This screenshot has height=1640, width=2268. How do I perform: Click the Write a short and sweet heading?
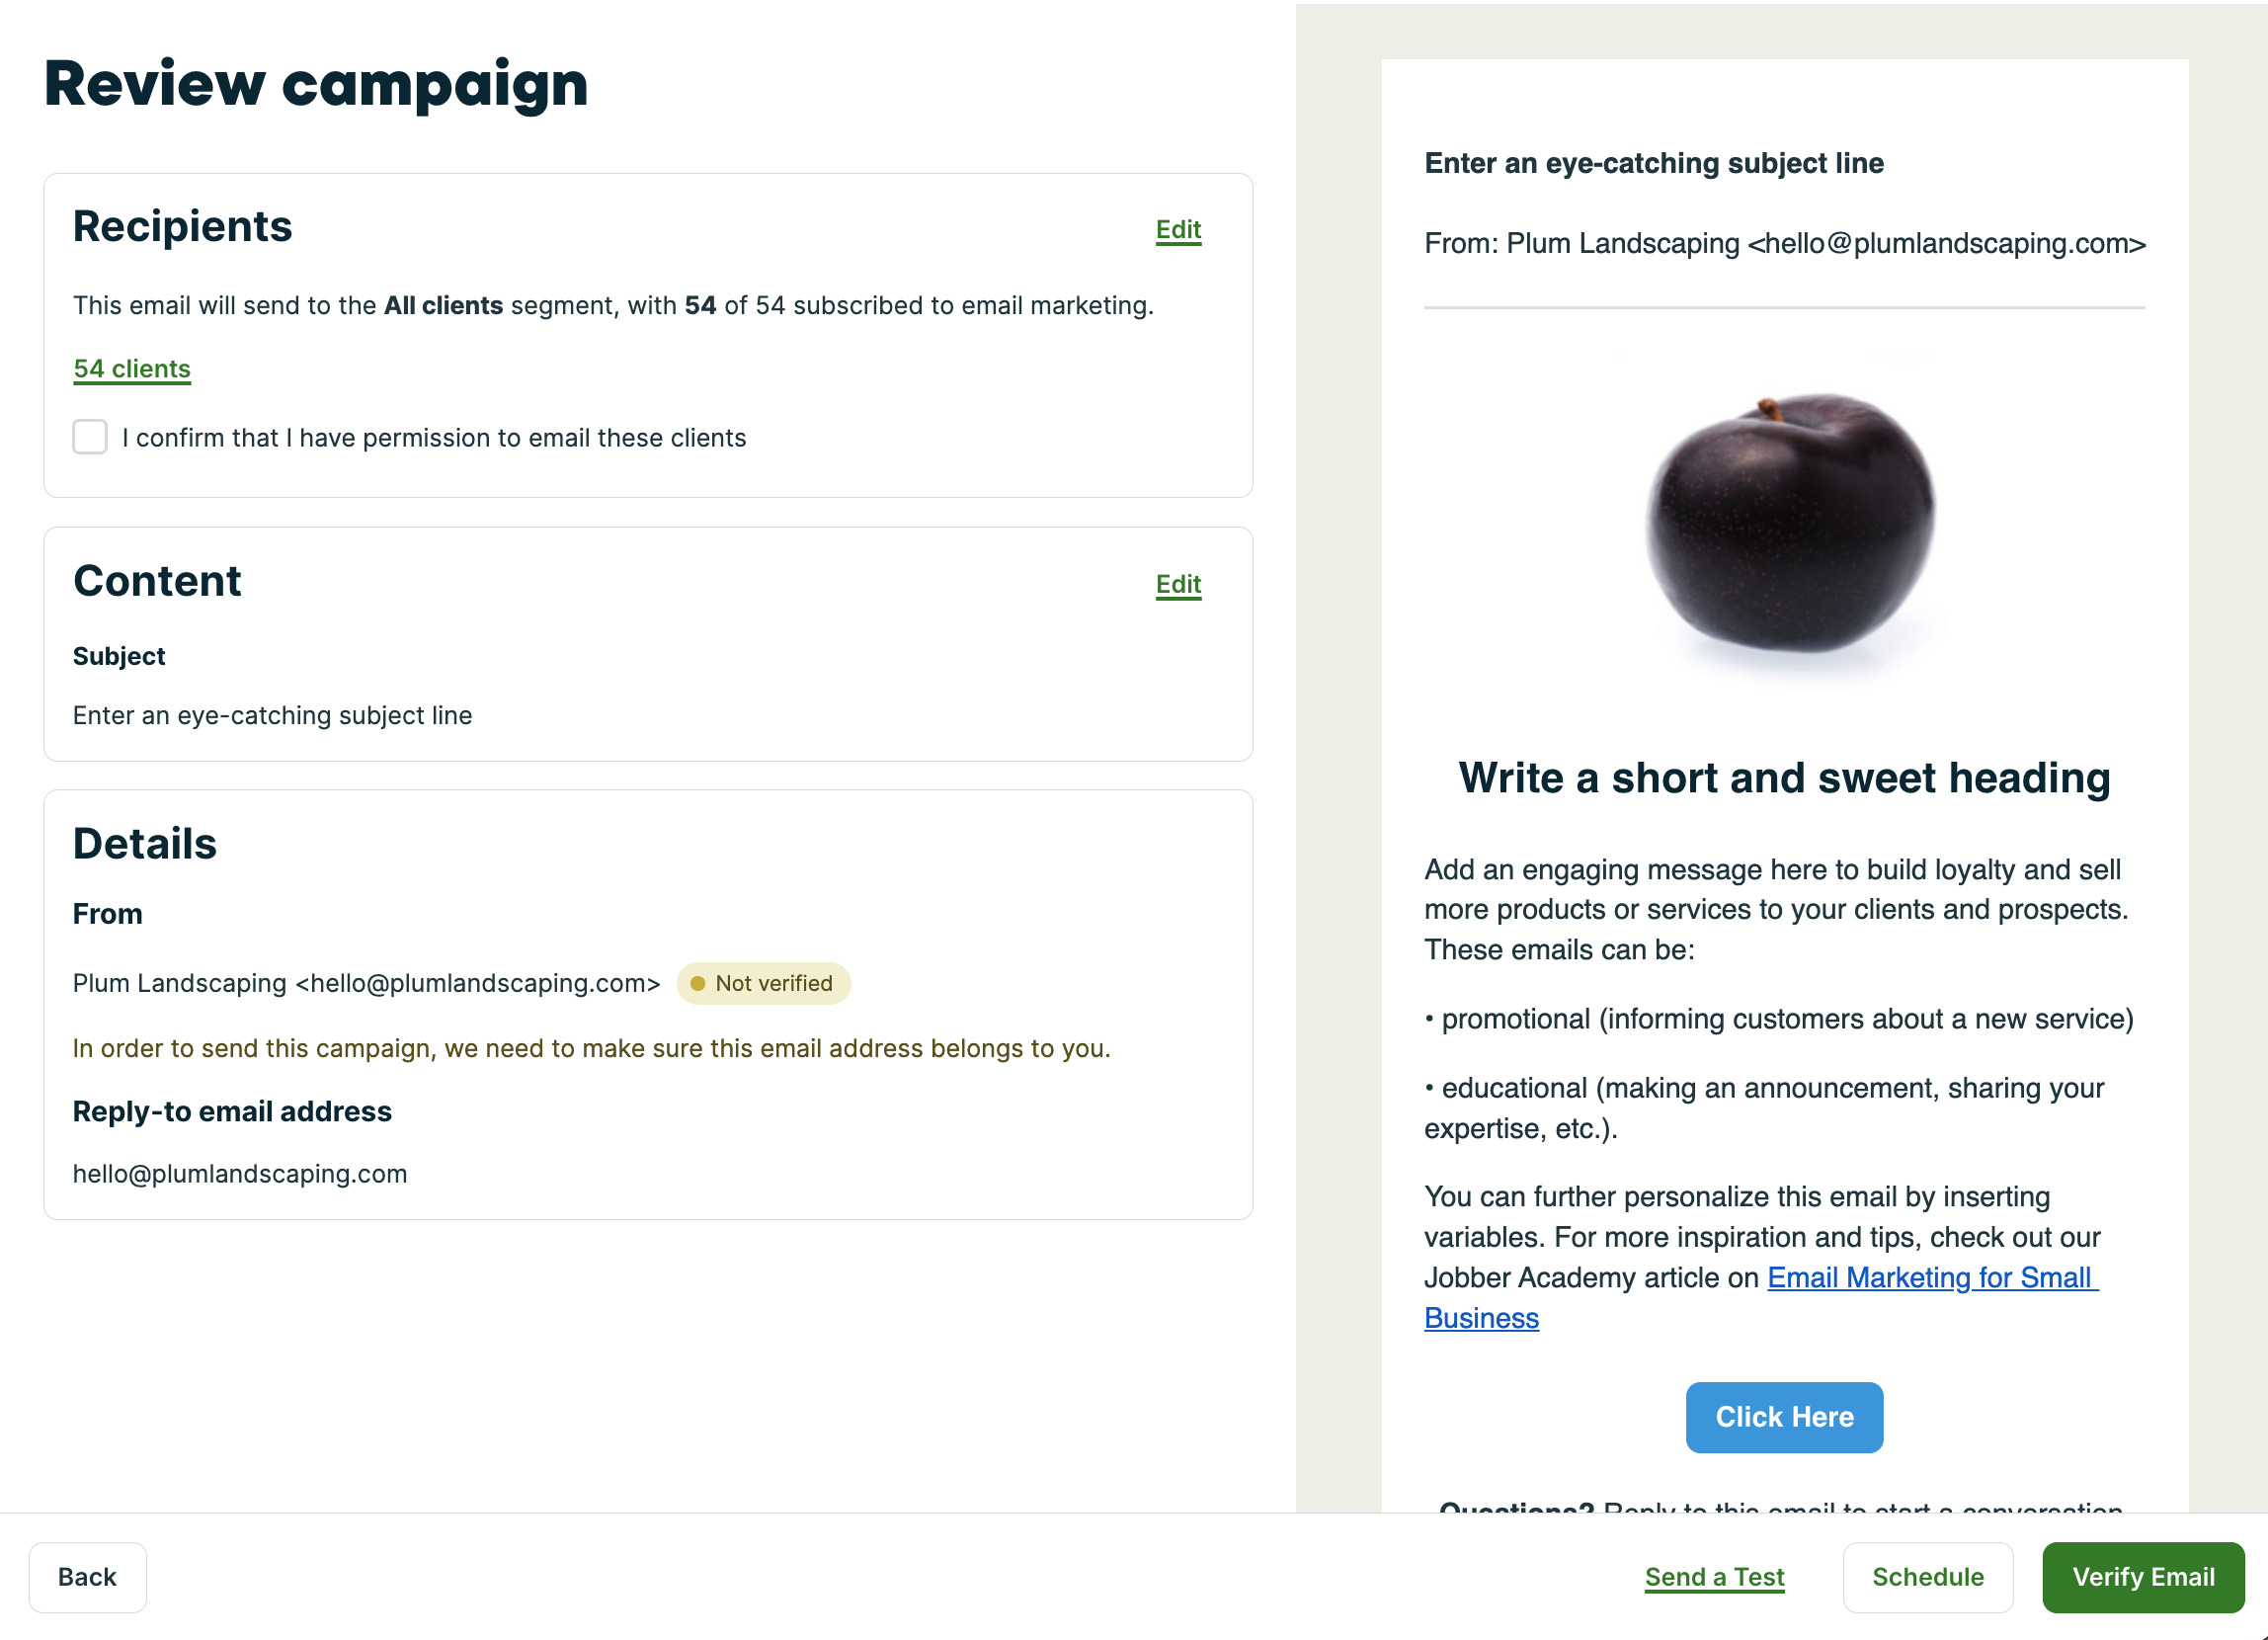(1784, 778)
